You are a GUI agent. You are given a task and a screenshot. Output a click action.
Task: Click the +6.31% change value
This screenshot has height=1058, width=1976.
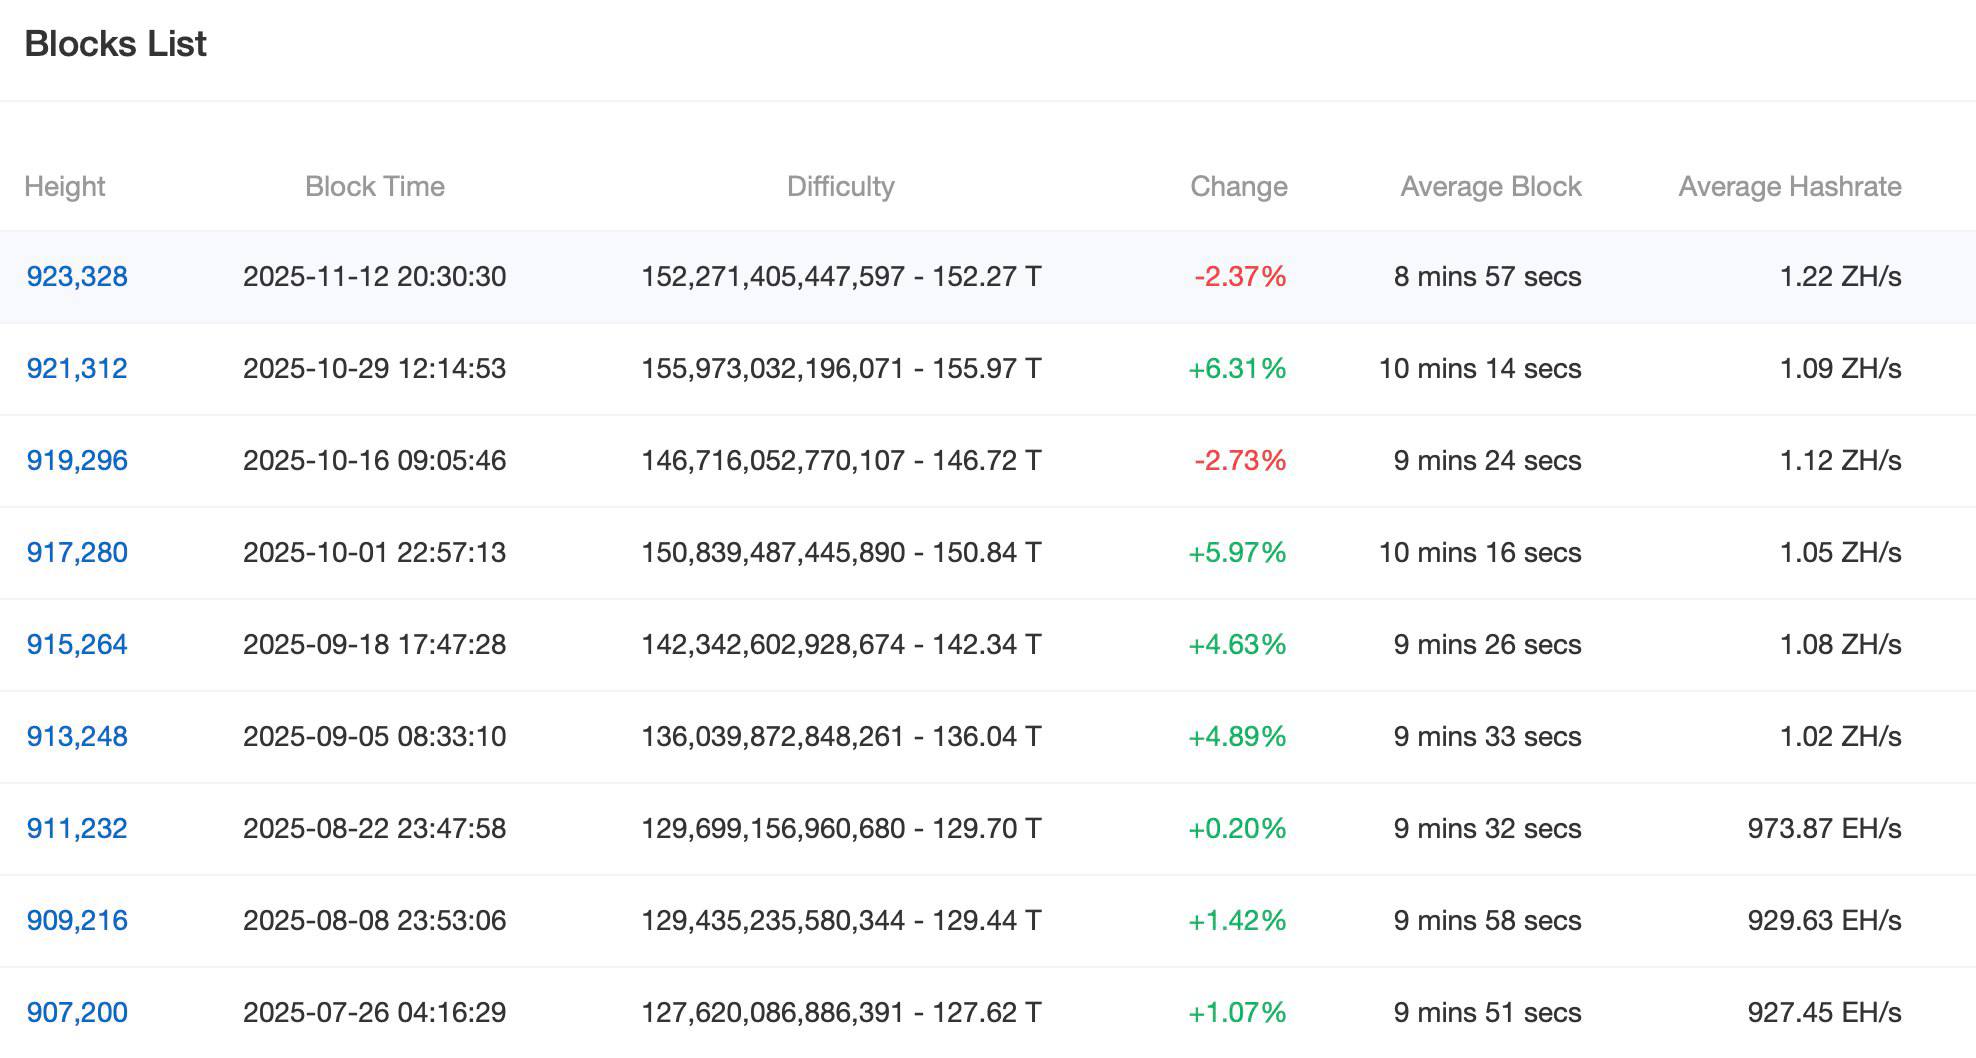[1236, 369]
